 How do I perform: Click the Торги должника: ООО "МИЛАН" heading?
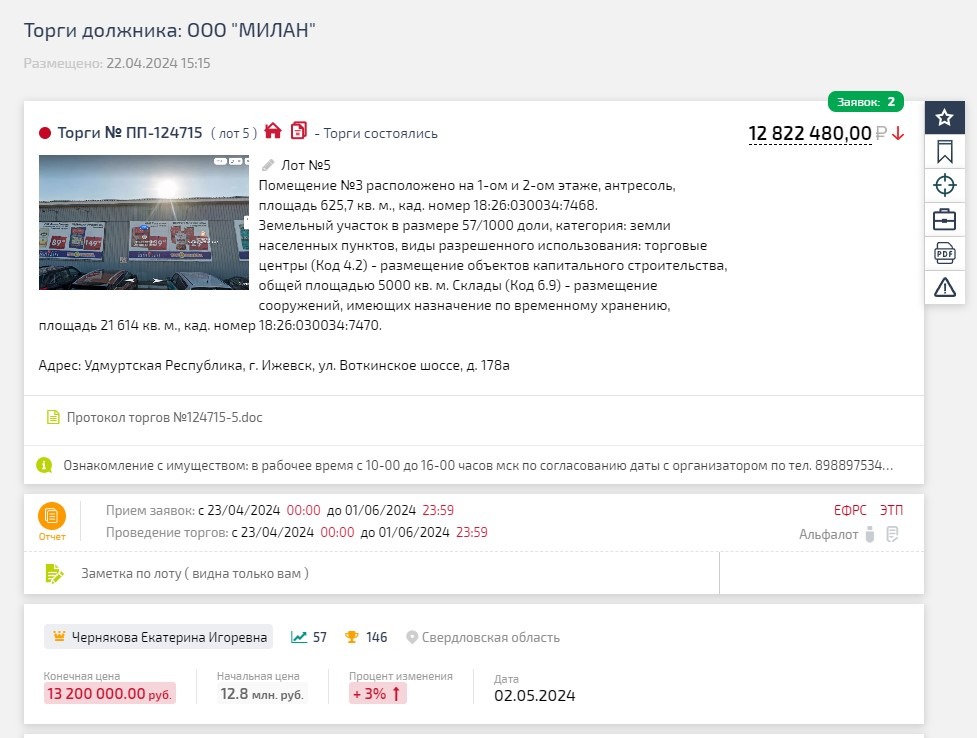point(169,30)
